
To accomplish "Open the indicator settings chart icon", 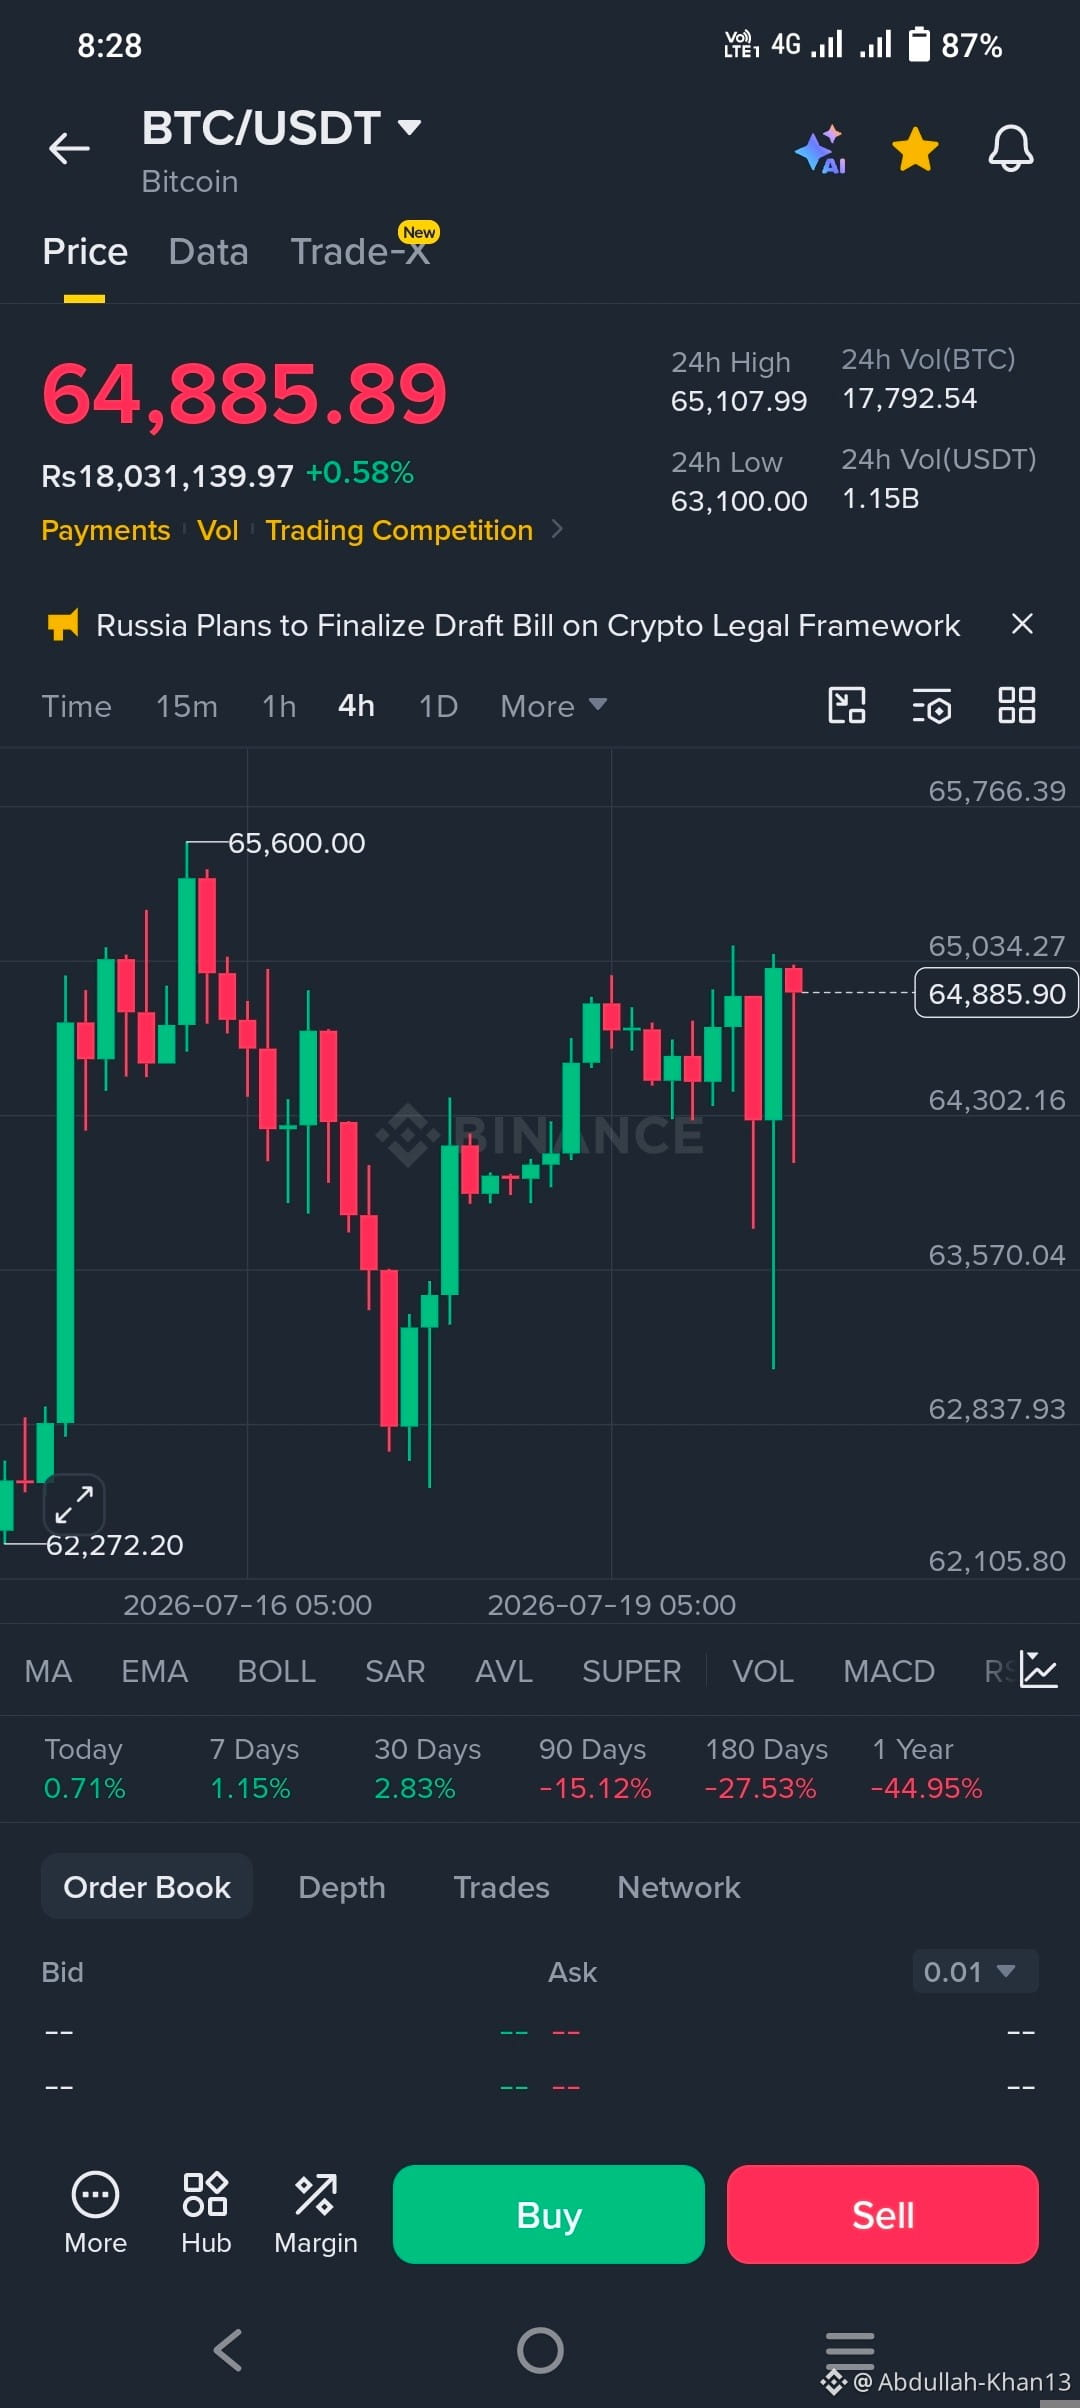I will pyautogui.click(x=1038, y=1669).
